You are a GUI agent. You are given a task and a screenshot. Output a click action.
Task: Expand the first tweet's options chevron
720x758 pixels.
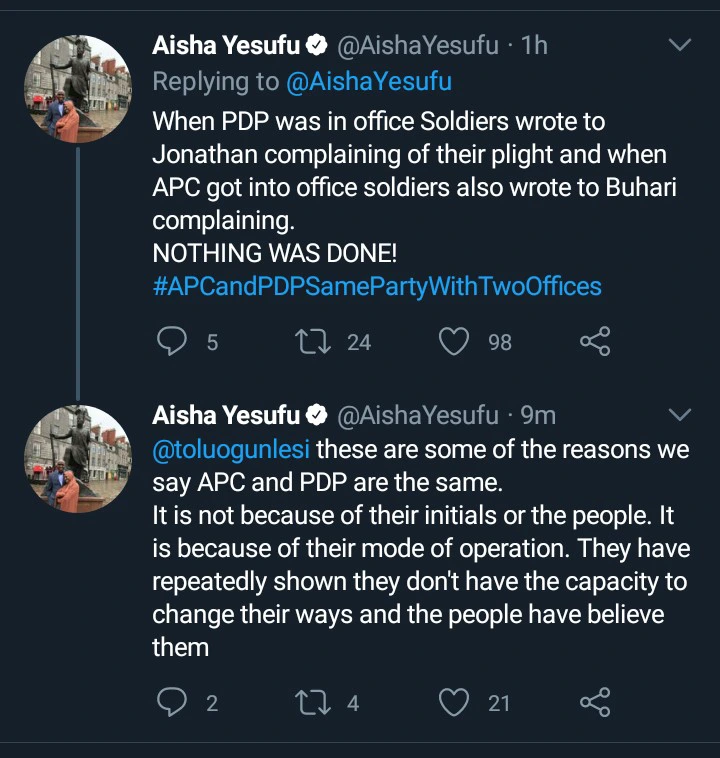(x=679, y=46)
